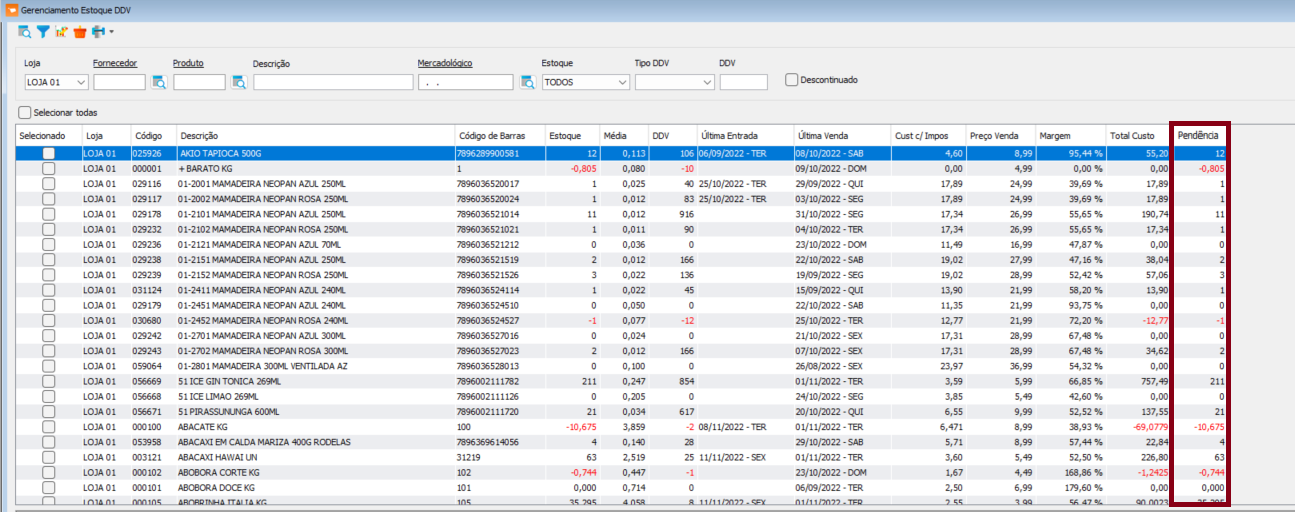The height and width of the screenshot is (512, 1295).
Task: Expand the Loja dropdown showing LOJA 01
Action: 82,82
